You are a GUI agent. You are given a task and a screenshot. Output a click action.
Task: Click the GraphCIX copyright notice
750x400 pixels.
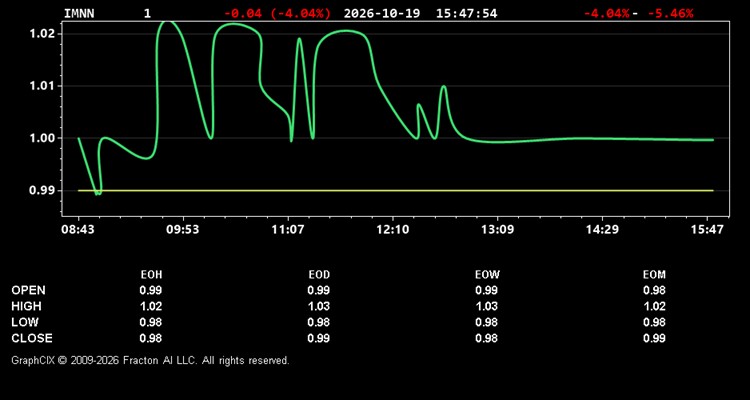pos(150,360)
